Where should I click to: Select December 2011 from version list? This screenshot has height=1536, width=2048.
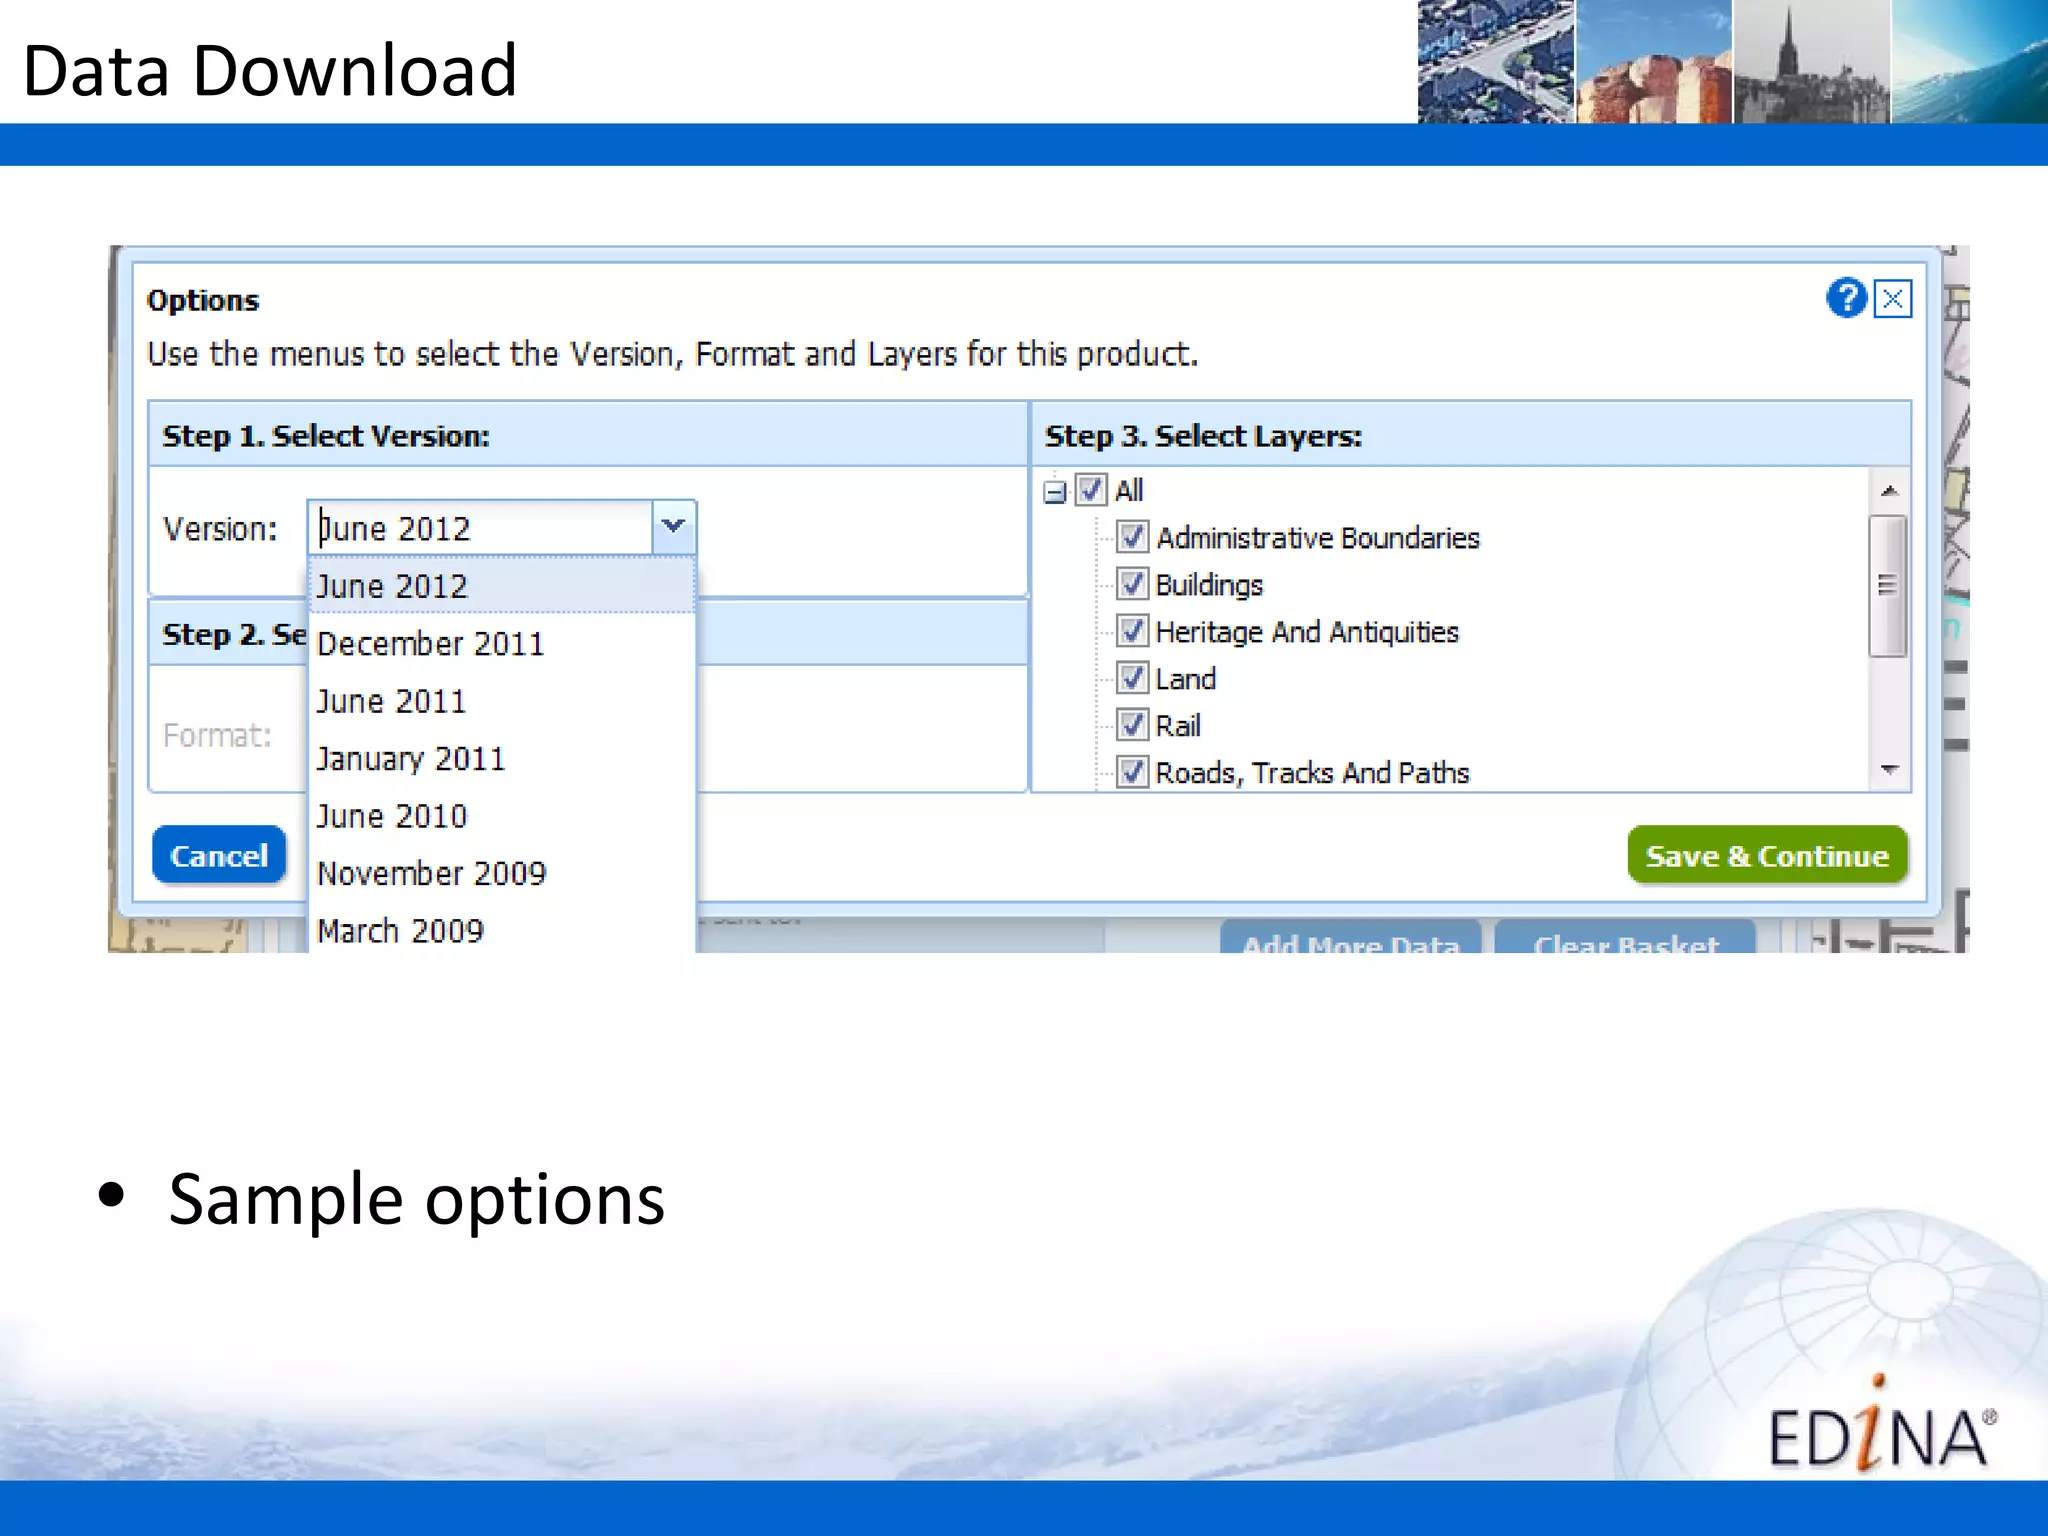502,643
